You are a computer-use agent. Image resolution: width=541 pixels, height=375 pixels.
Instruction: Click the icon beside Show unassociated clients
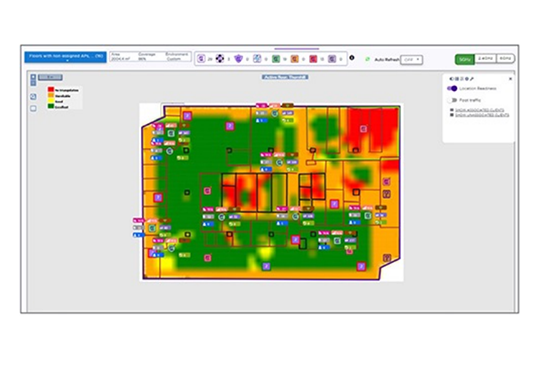click(x=452, y=115)
